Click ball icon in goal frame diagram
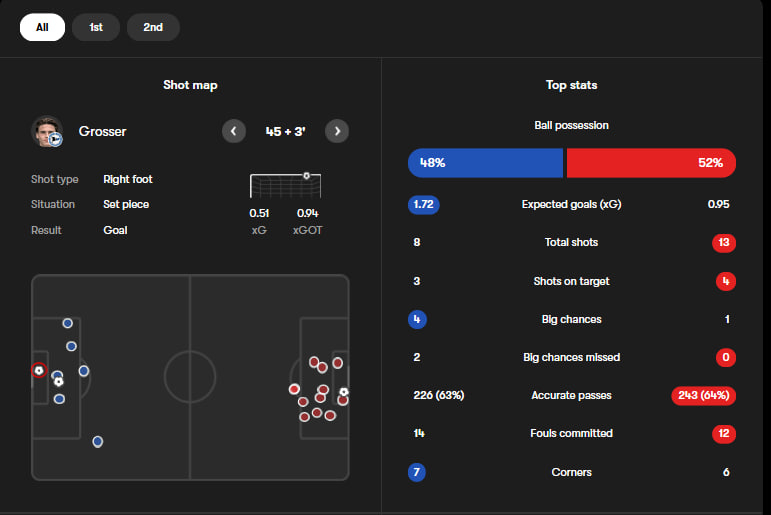This screenshot has height=515, width=771. [x=306, y=176]
